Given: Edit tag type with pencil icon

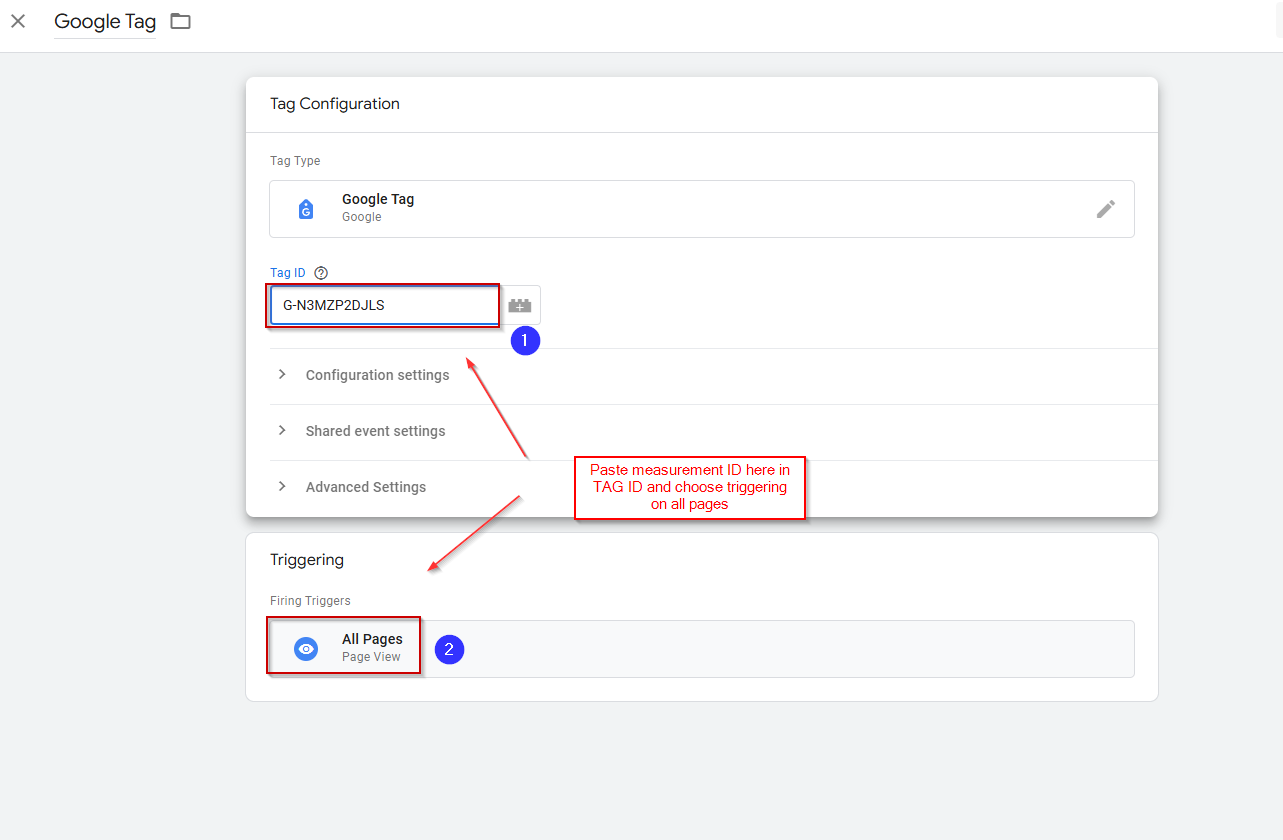Looking at the screenshot, I should click(x=1105, y=209).
